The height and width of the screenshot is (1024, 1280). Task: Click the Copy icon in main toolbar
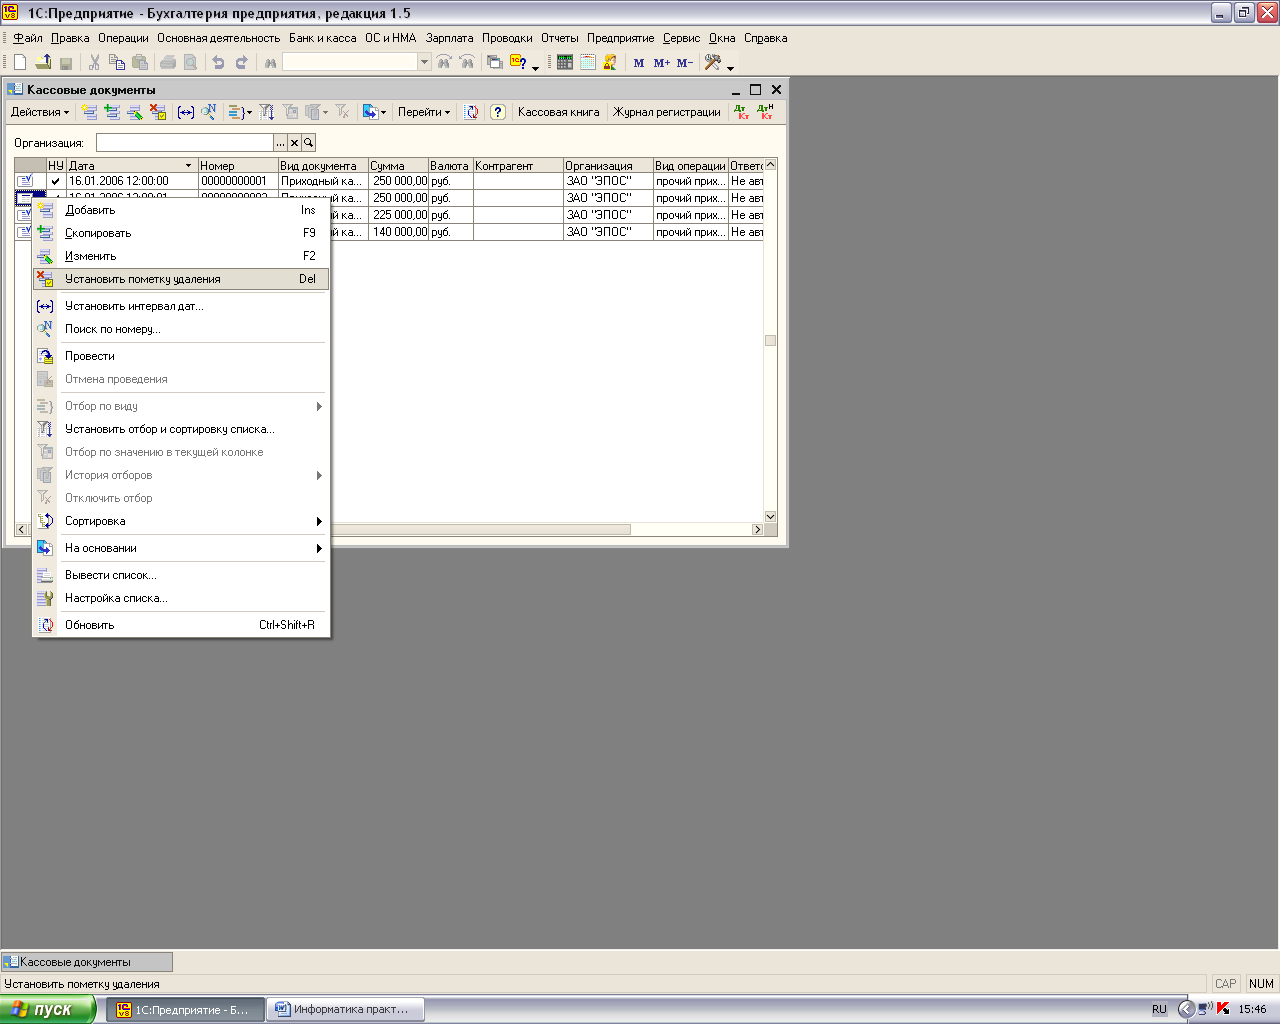117,62
